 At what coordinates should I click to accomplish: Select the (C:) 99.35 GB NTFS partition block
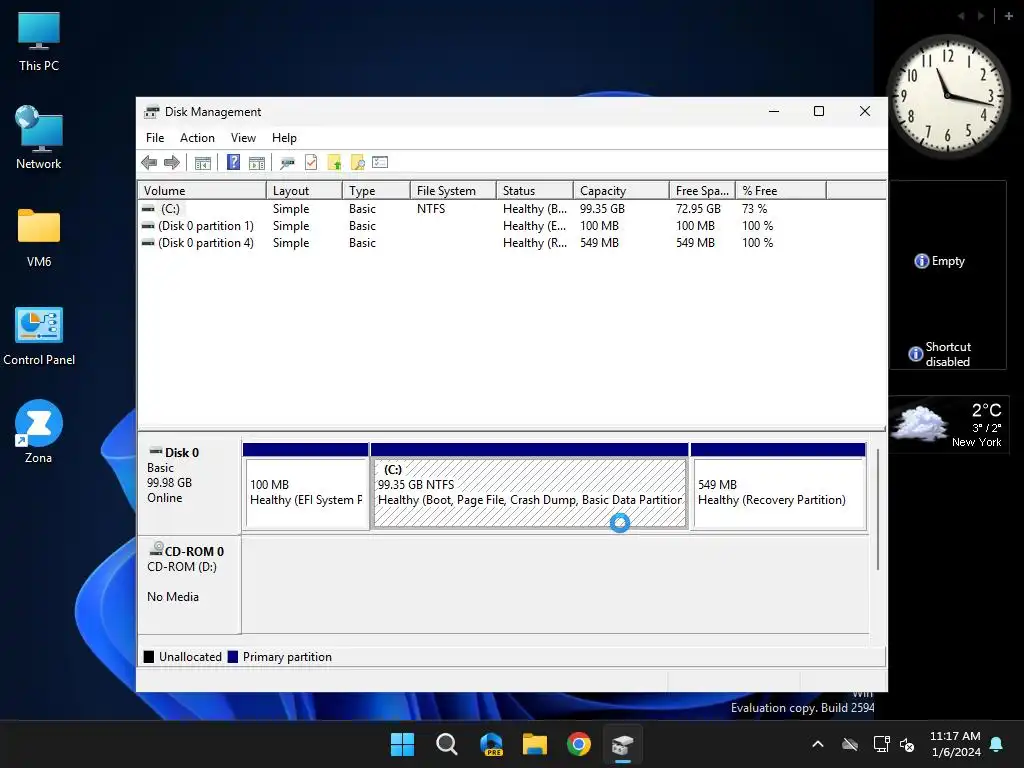[530, 487]
